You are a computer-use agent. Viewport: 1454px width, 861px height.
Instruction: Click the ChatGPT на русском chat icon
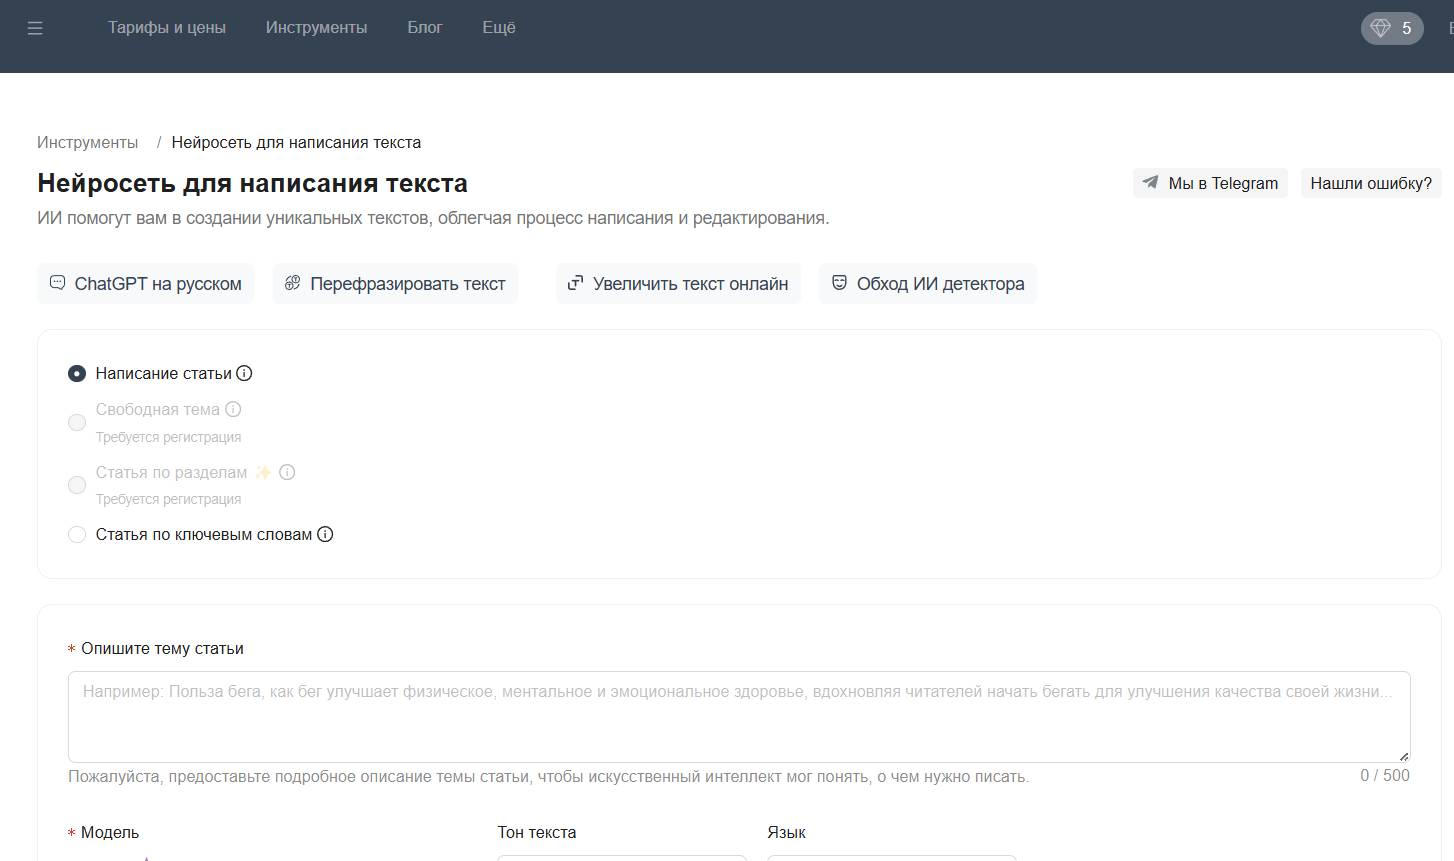pos(58,283)
